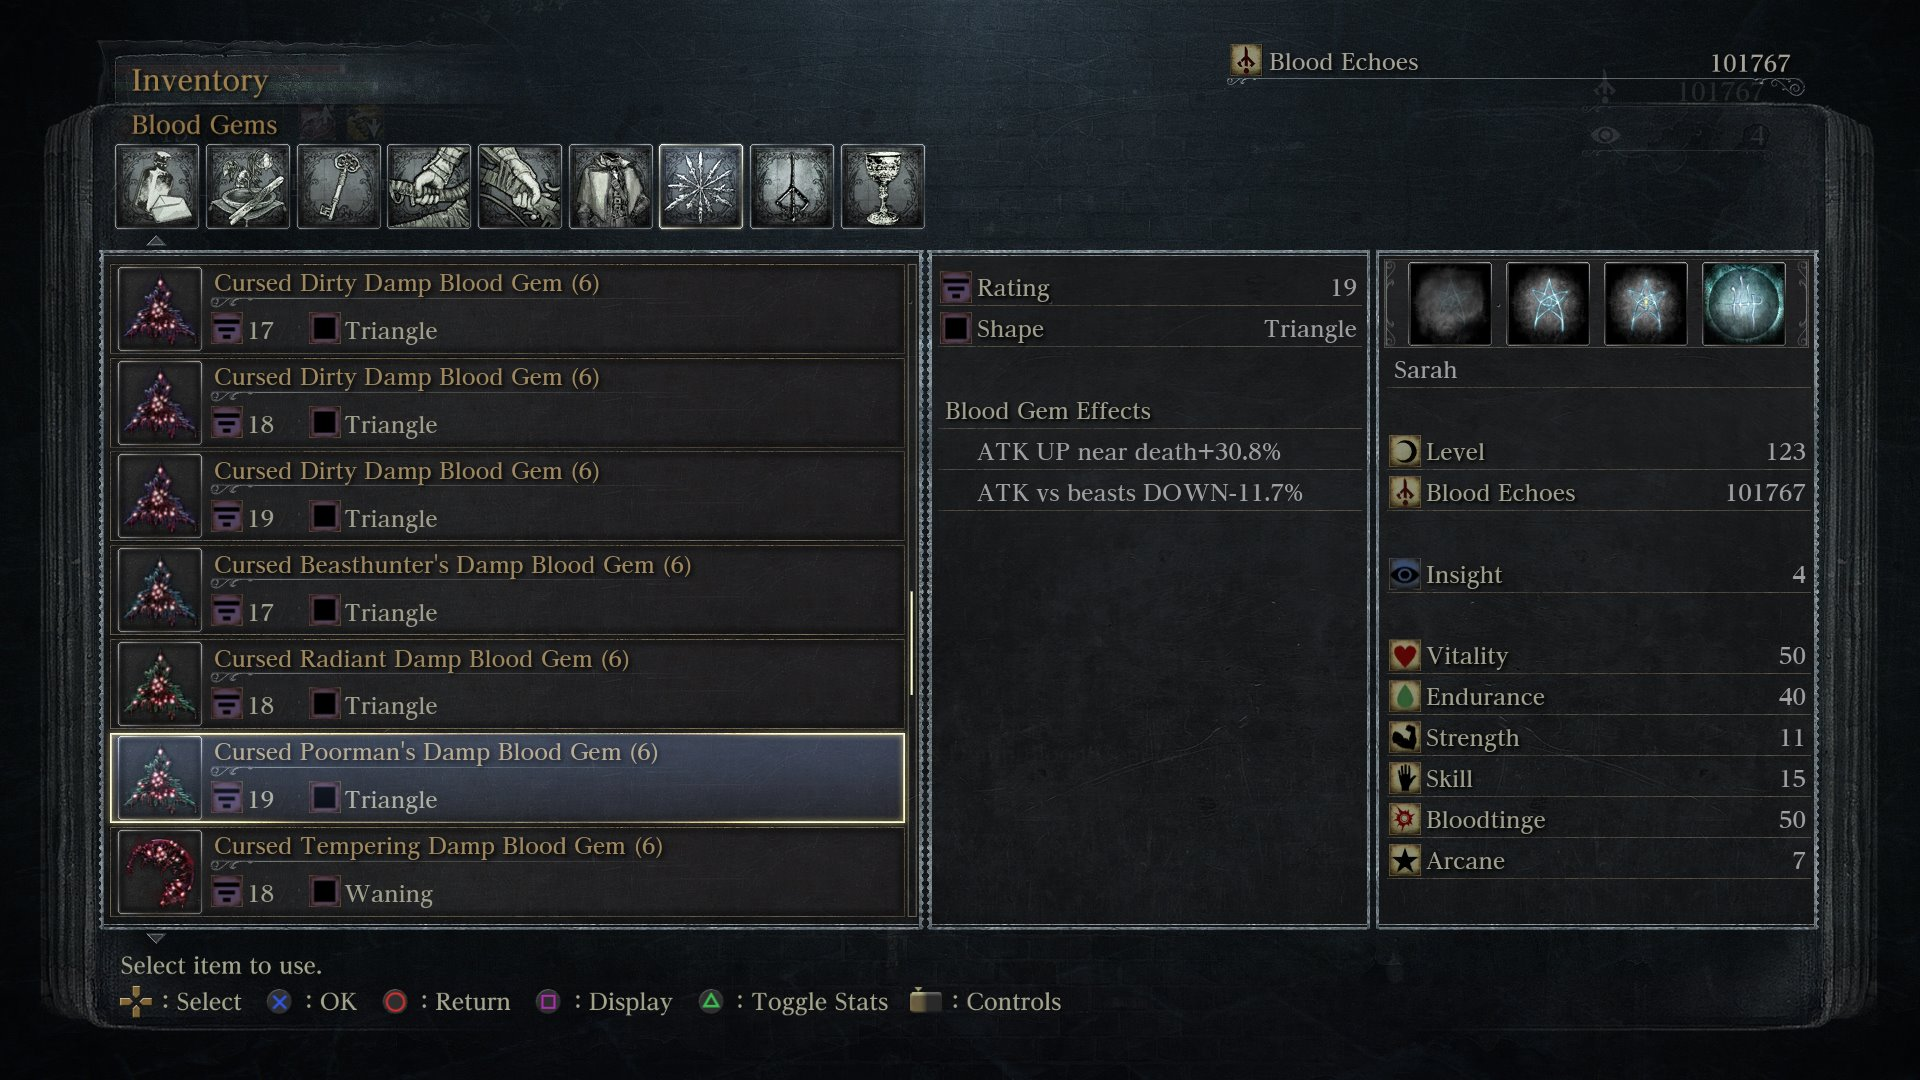Screen dimensions: 1920x1080
Task: Select the Cursed Beasthunter's Damp gem thumbnail
Action: pyautogui.click(x=160, y=590)
